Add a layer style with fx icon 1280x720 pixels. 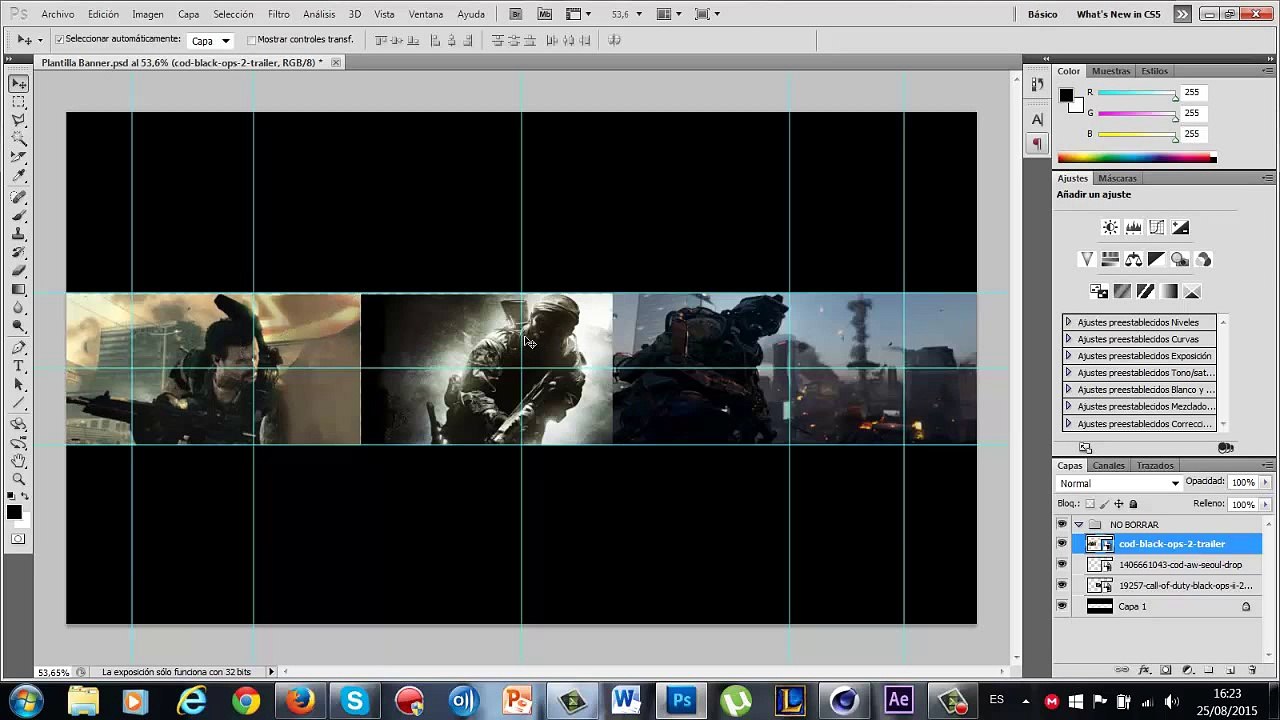[1145, 670]
